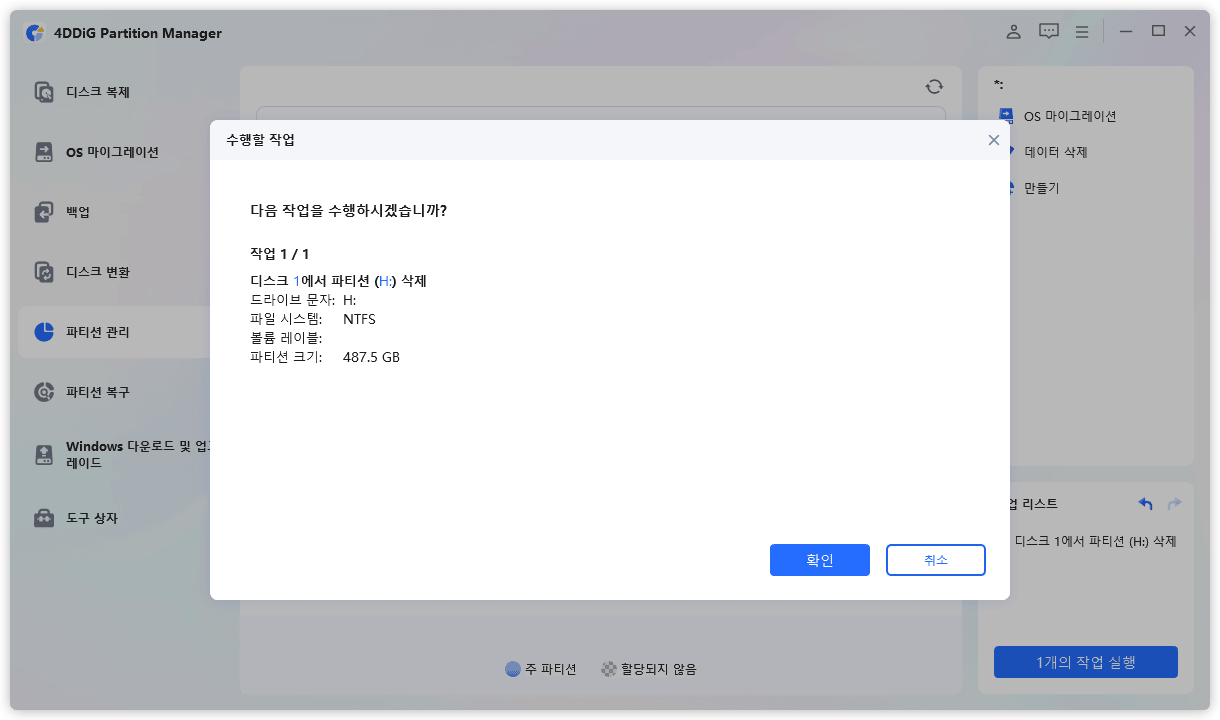This screenshot has height=720, width=1220.
Task: Confirm with the 확인 button
Action: click(819, 560)
